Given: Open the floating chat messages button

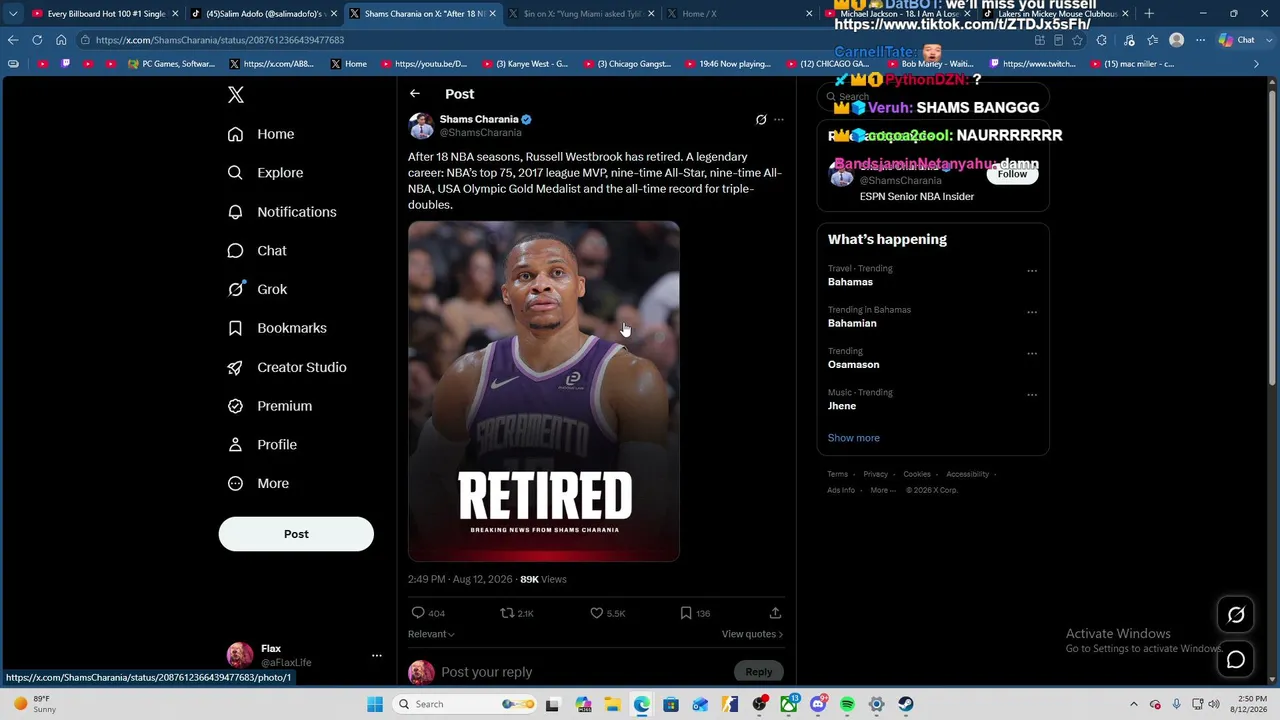Looking at the screenshot, I should click(1236, 660).
